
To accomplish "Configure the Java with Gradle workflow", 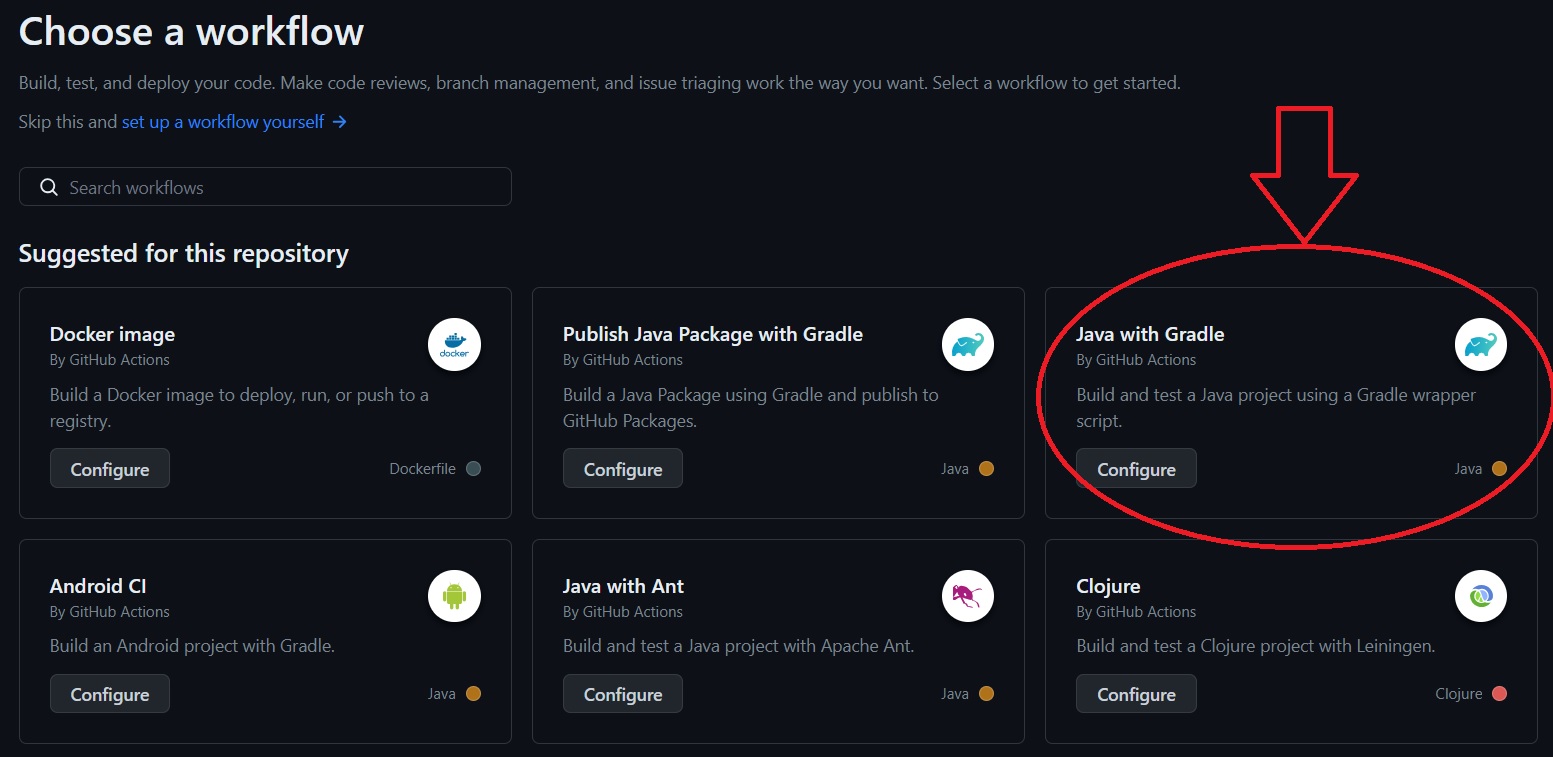I will pyautogui.click(x=1136, y=468).
